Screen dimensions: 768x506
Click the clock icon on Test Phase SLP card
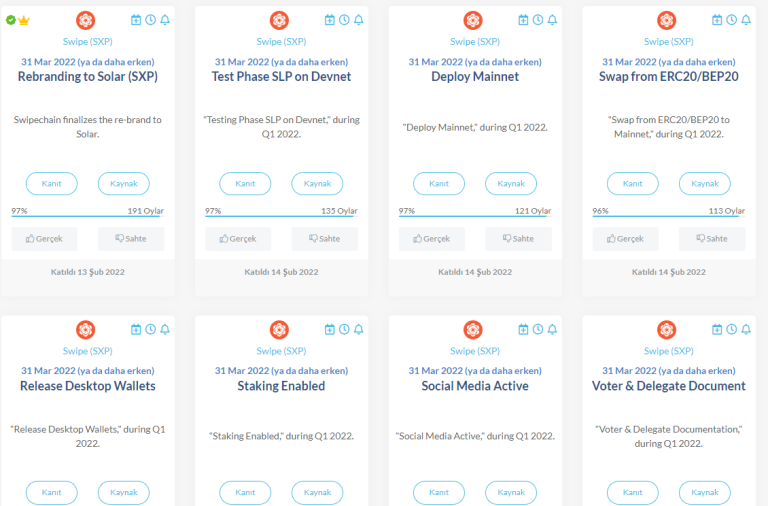[x=344, y=20]
